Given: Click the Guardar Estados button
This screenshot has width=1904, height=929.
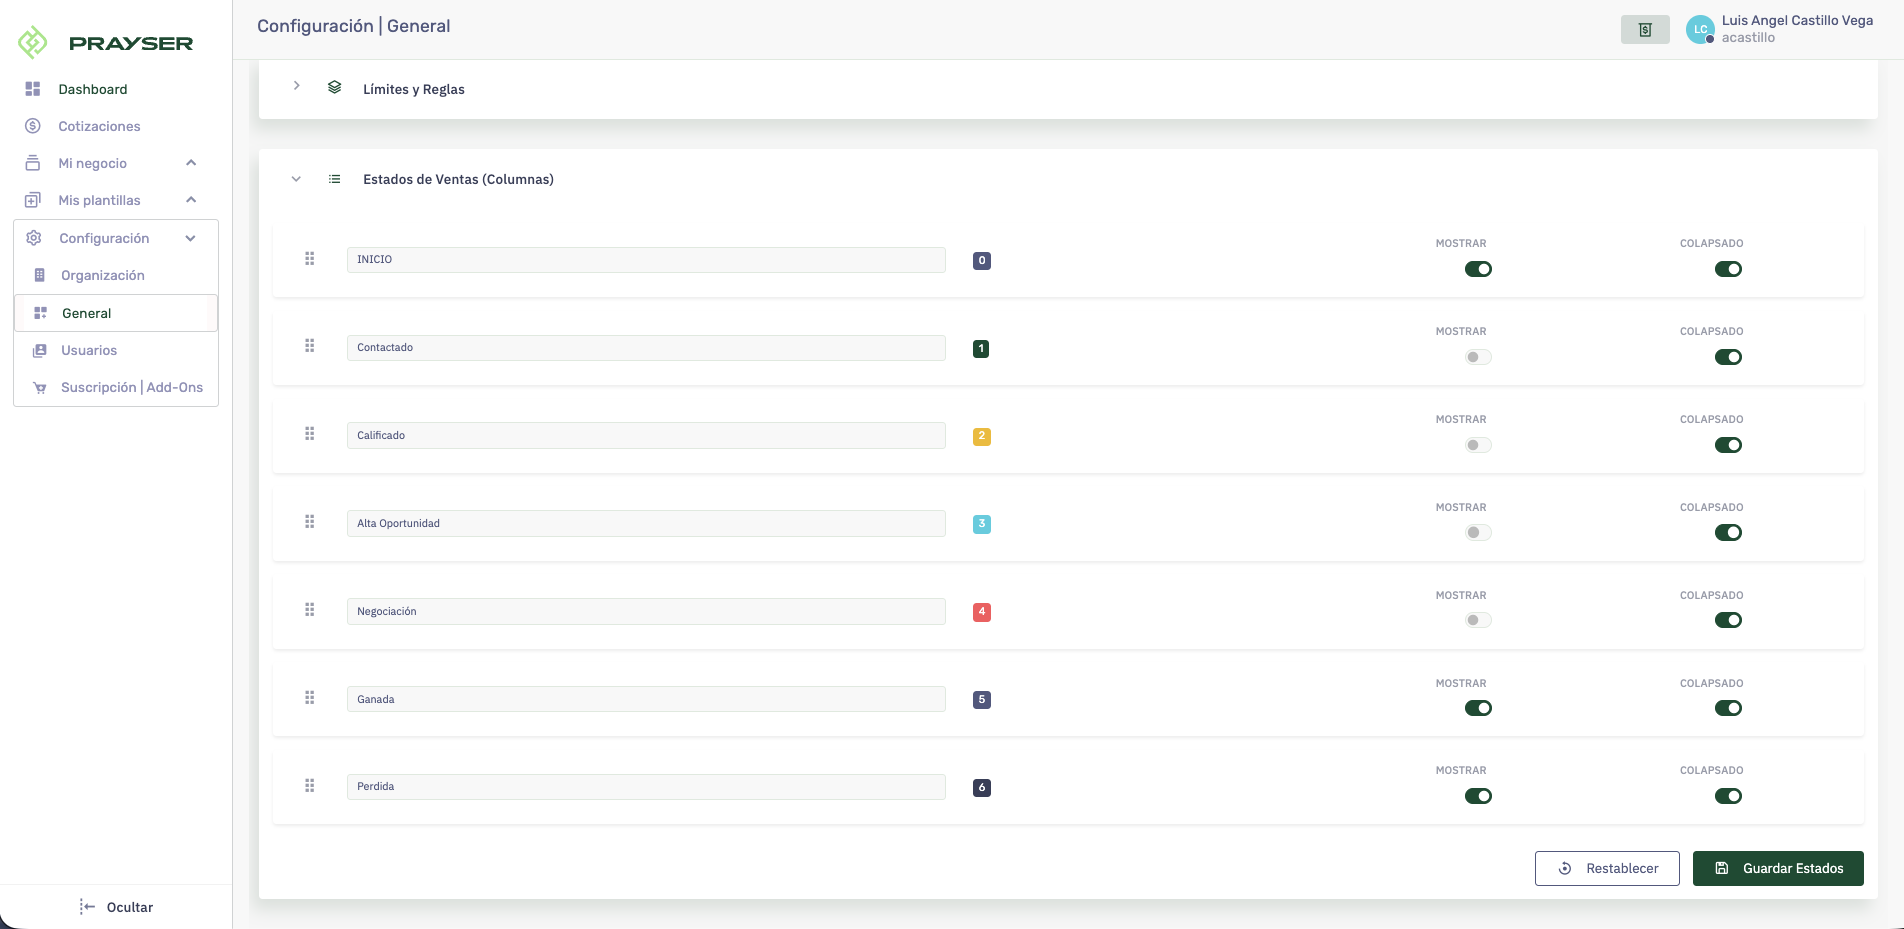Looking at the screenshot, I should coord(1778,868).
